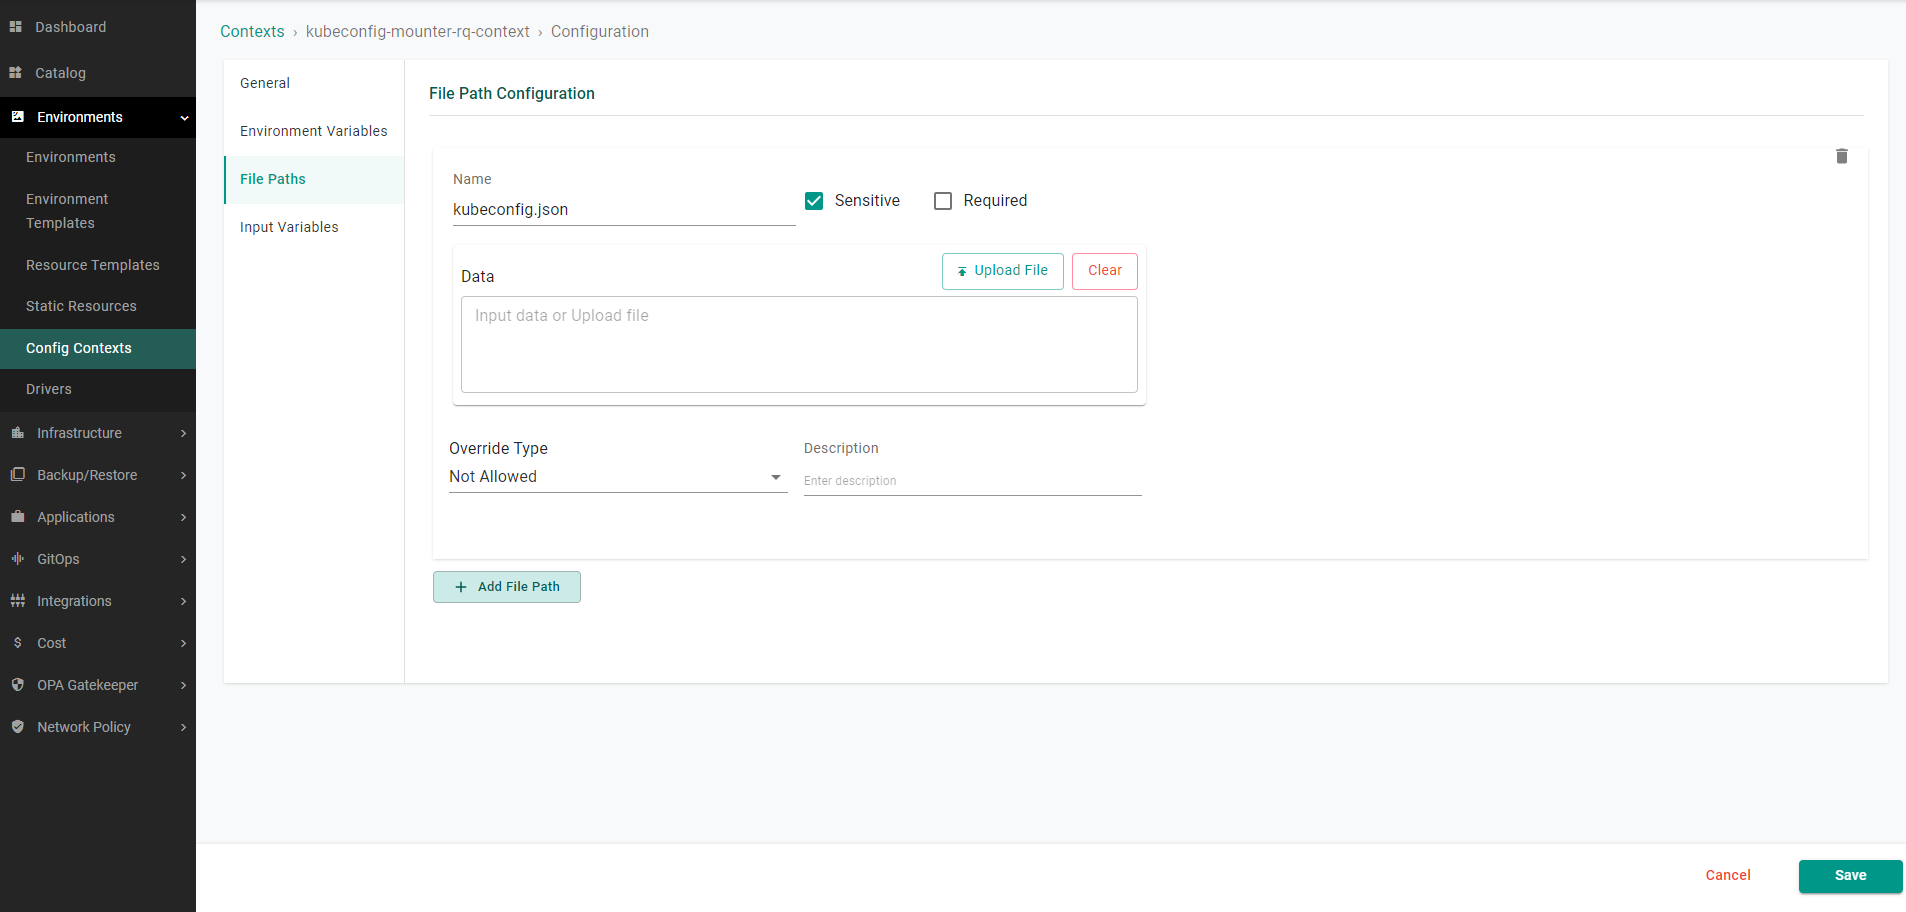This screenshot has width=1906, height=912.
Task: Open Resource Templates menu item
Action: click(98, 265)
